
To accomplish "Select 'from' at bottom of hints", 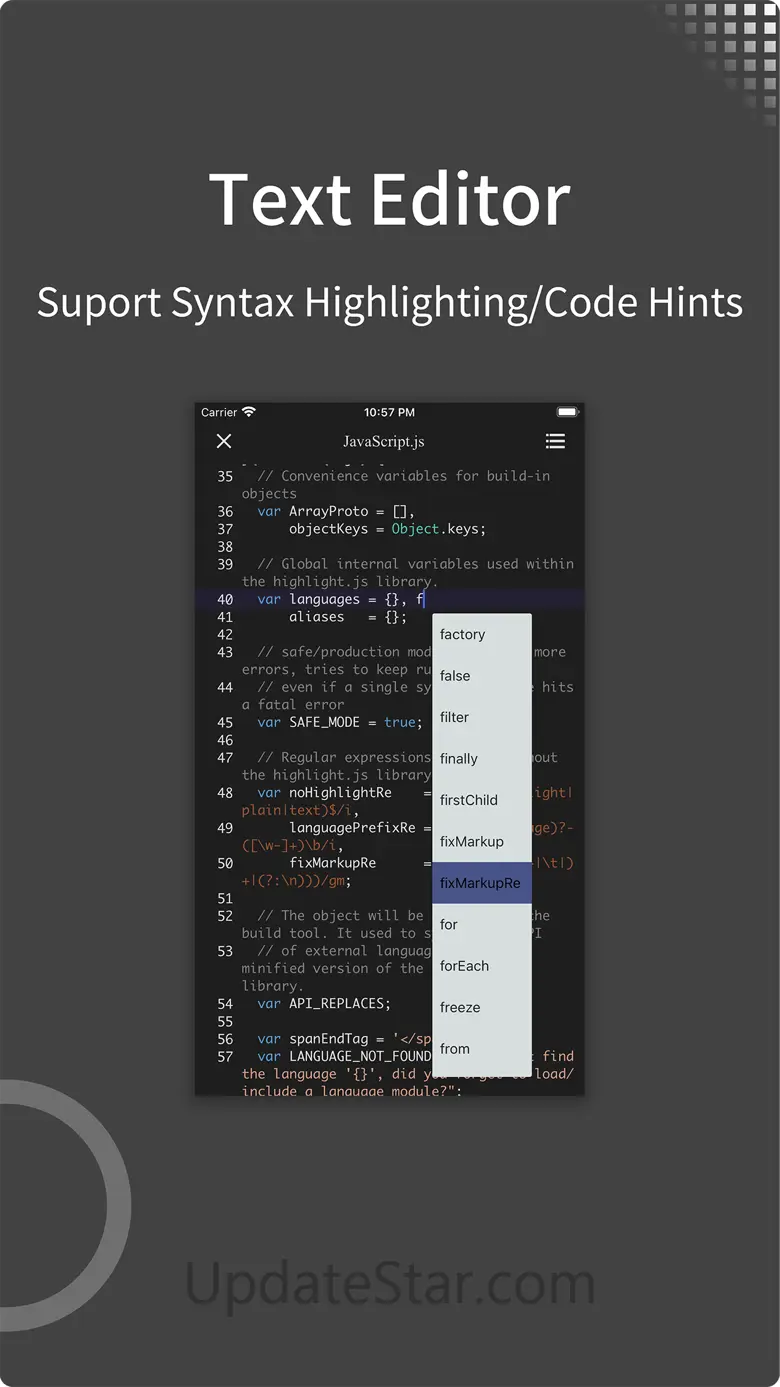I will click(x=481, y=1049).
